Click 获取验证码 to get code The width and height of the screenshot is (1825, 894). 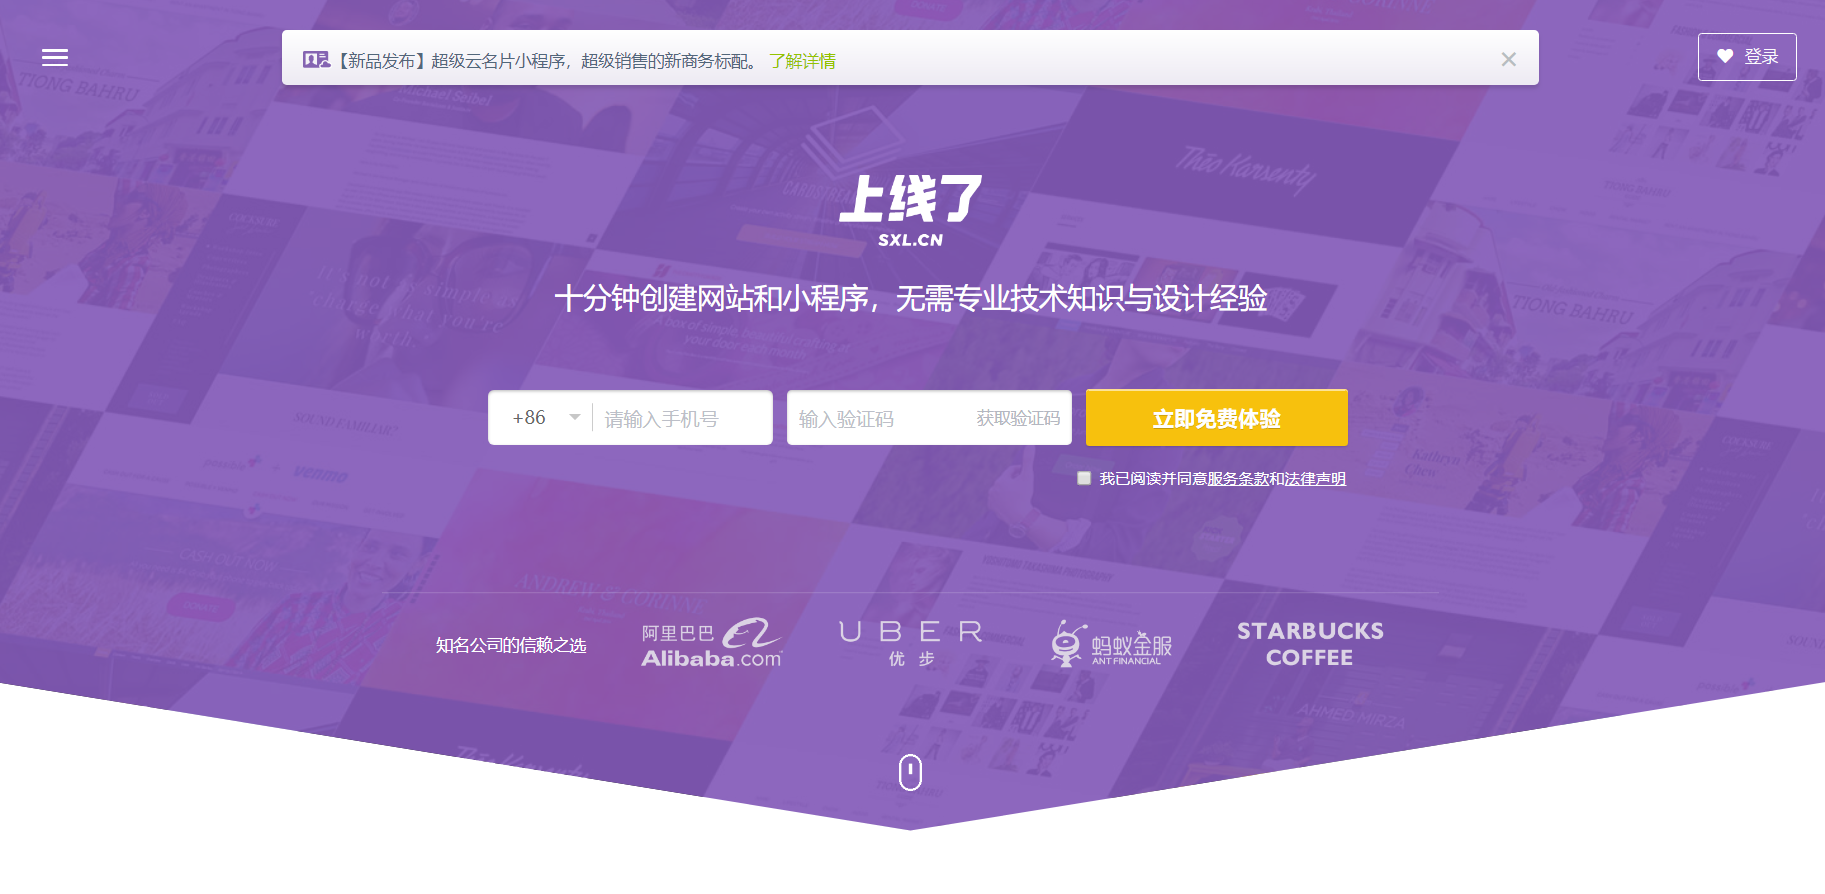tap(1018, 418)
